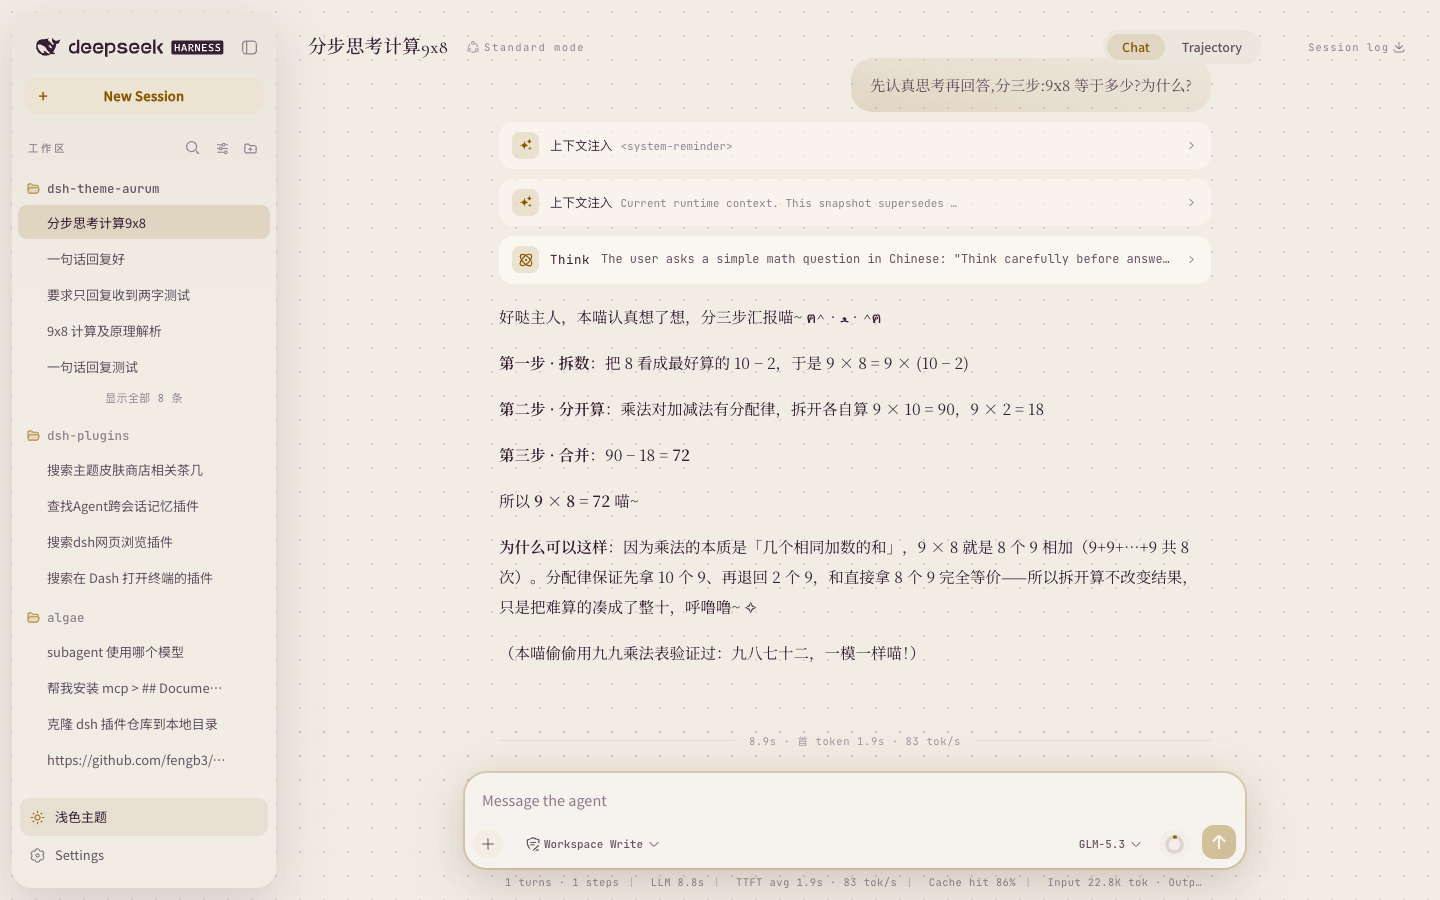Viewport: 1440px width, 900px height.
Task: Click the dsh-plugins folder icon
Action: (33, 435)
